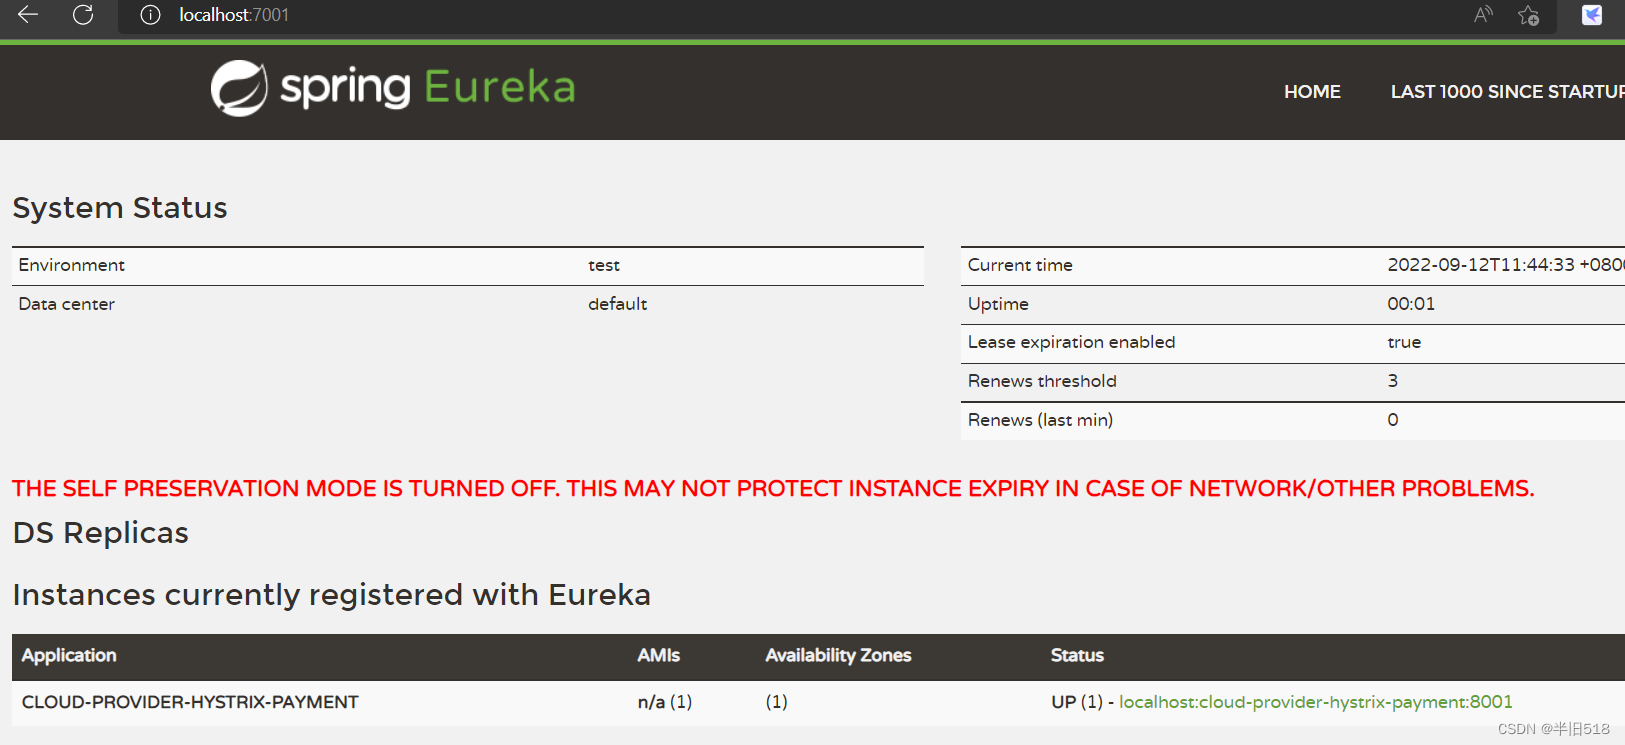Open the read aloud icon in address bar
The width and height of the screenshot is (1625, 745).
click(1483, 14)
